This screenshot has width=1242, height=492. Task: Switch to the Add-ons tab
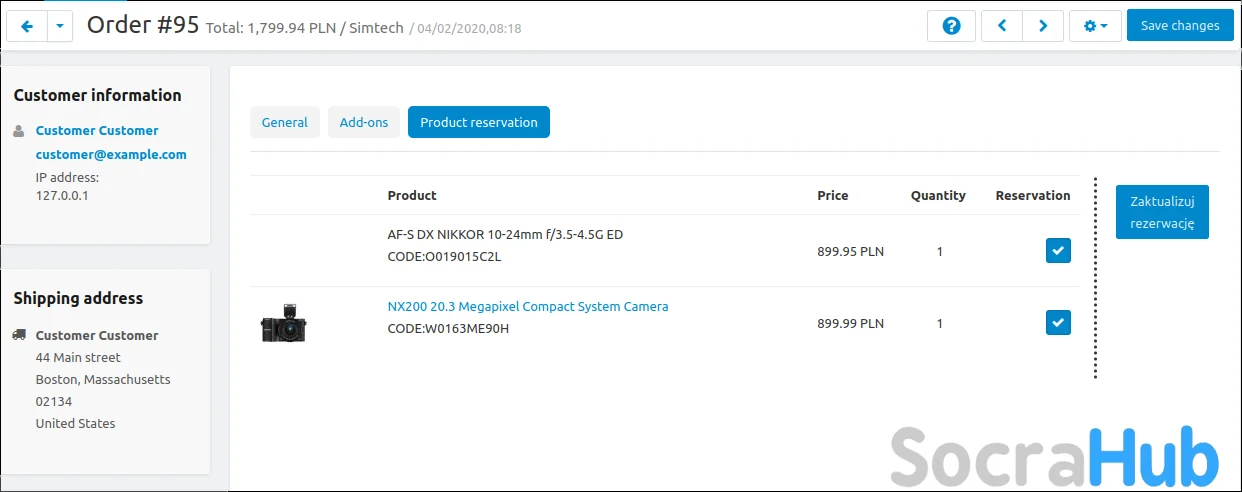coord(364,122)
